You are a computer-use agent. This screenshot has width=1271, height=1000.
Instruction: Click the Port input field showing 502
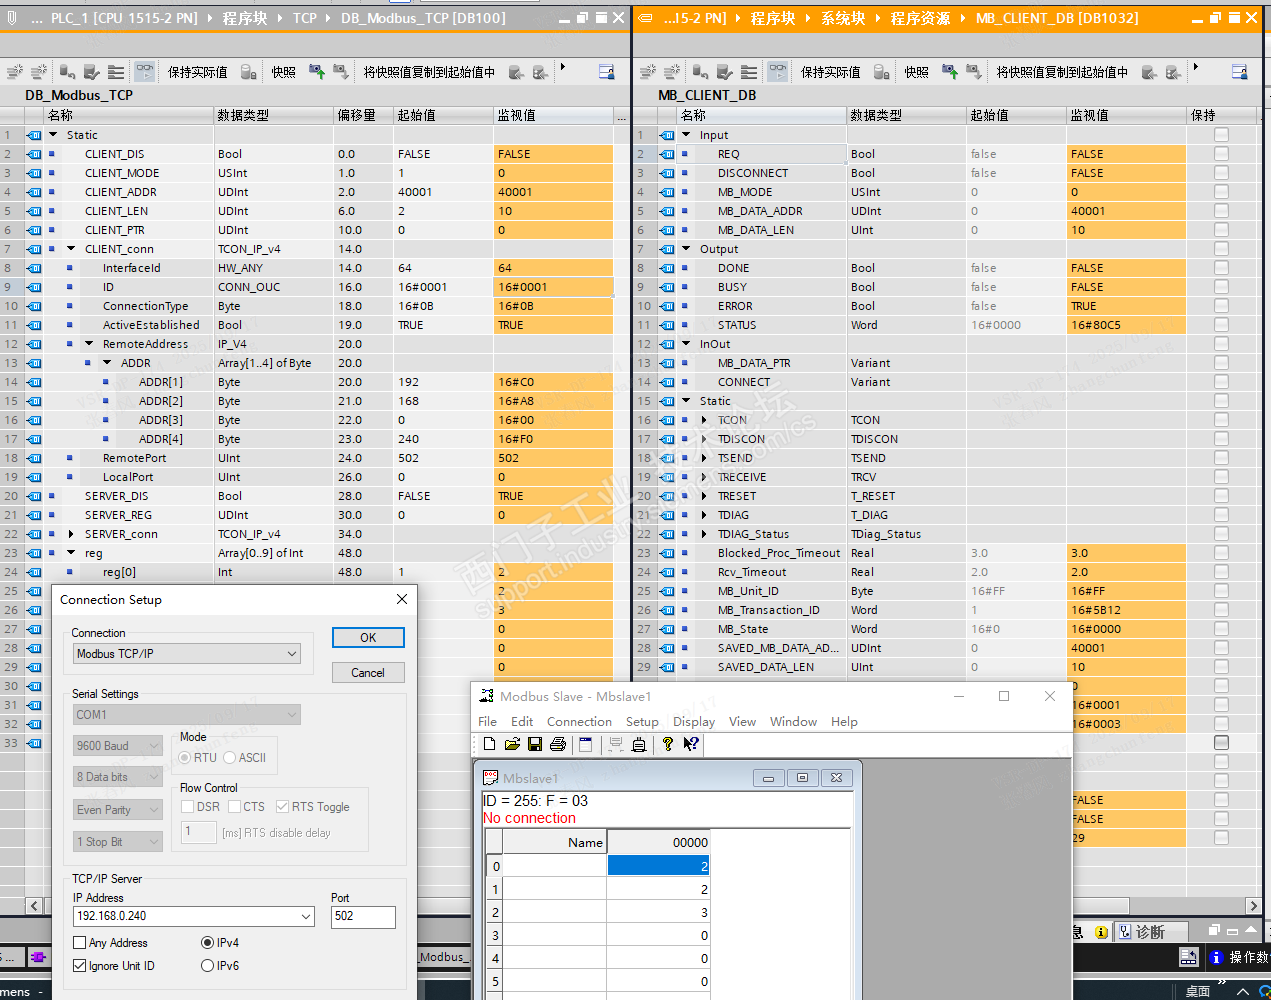tap(363, 916)
